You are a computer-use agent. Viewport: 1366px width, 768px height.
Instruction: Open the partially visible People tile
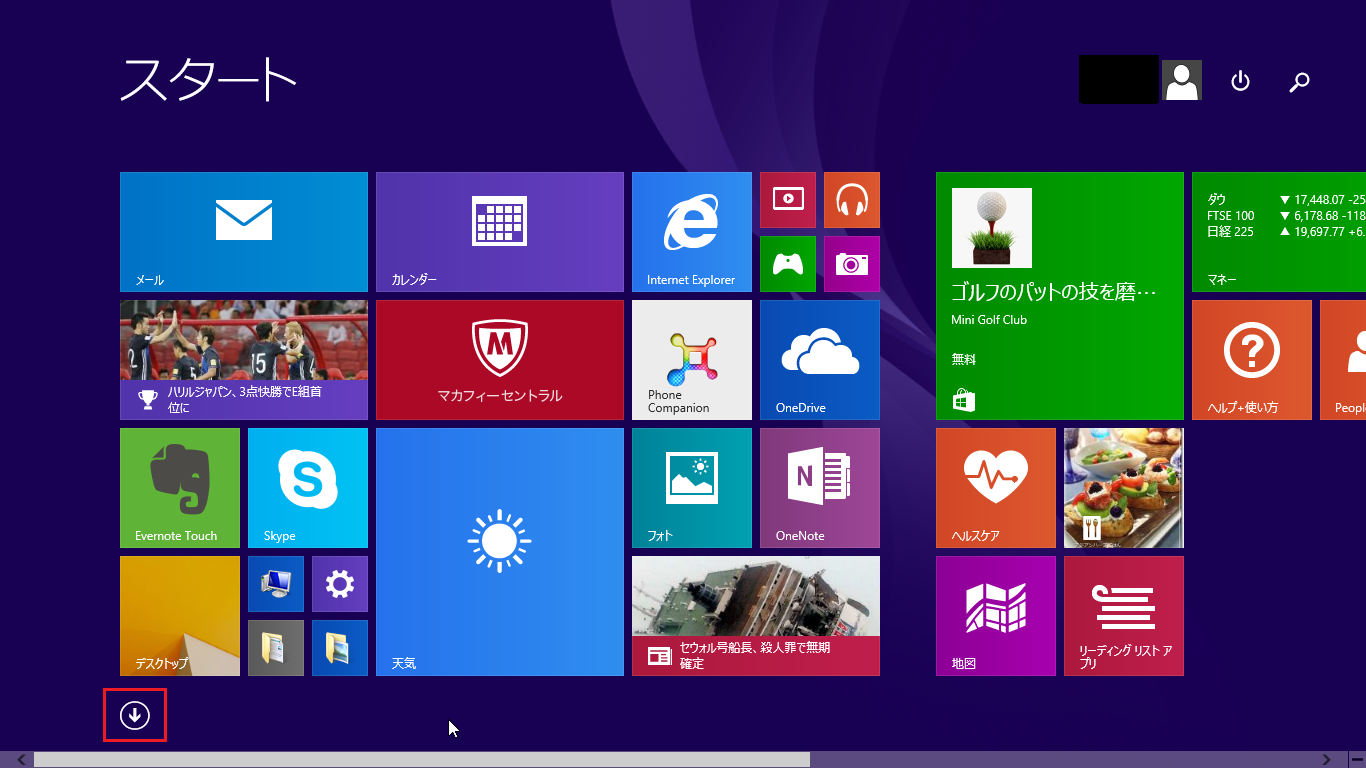pyautogui.click(x=1343, y=360)
